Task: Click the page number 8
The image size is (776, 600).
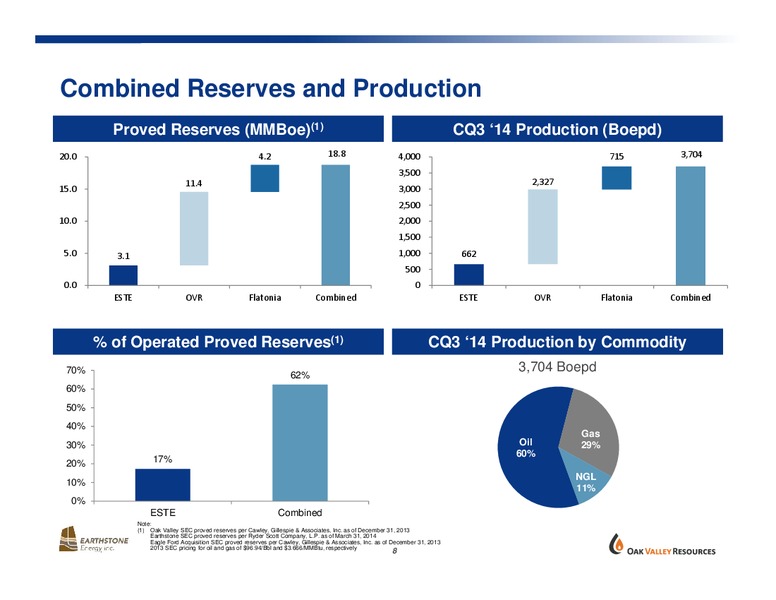Action: 394,551
